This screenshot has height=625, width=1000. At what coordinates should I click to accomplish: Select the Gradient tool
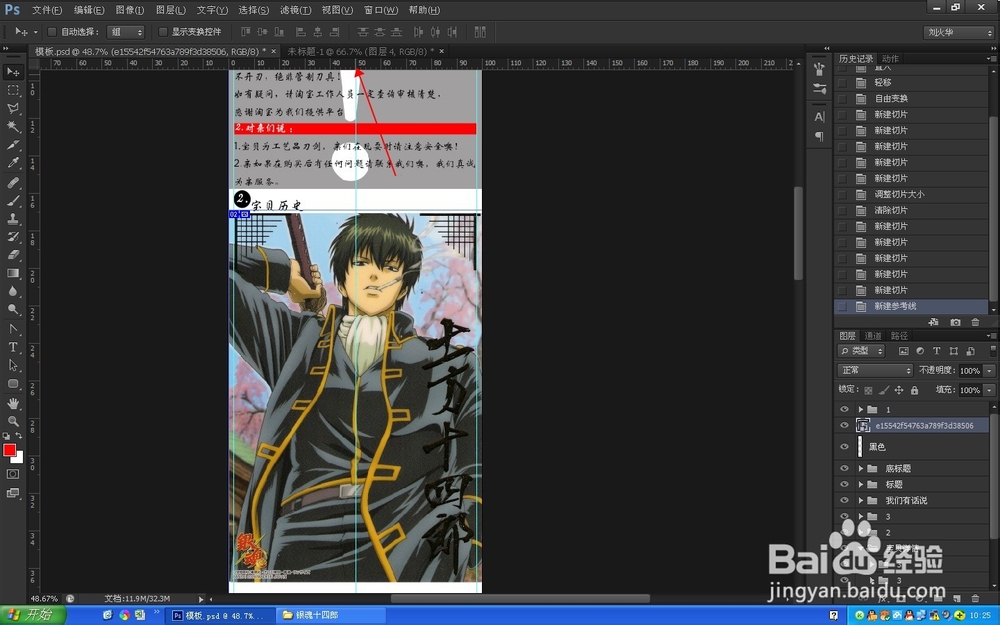point(13,273)
